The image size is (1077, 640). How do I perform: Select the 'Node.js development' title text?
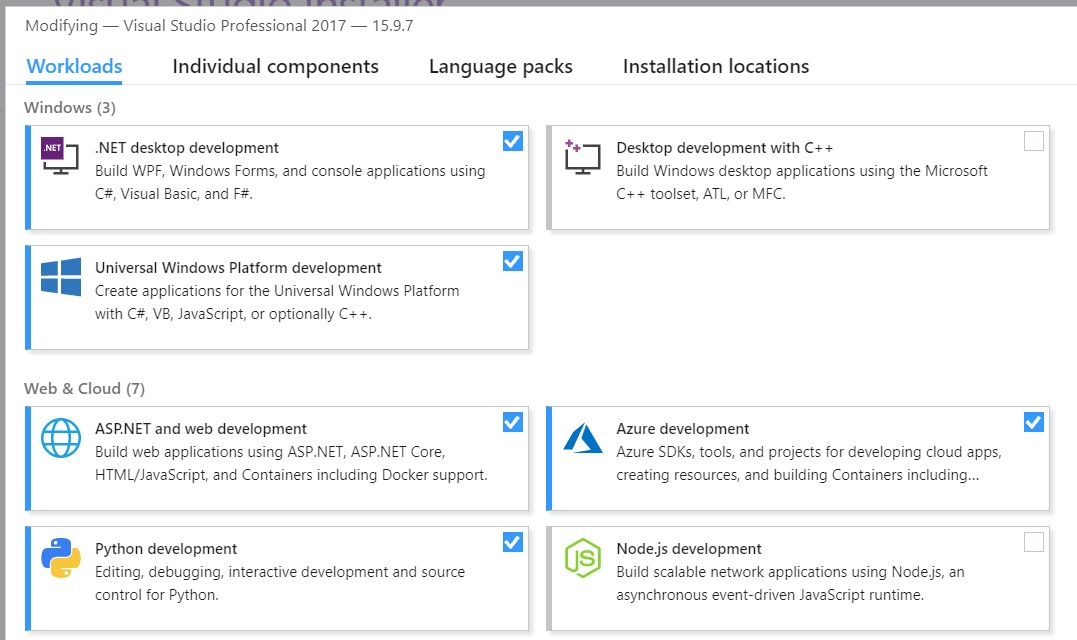click(x=689, y=549)
